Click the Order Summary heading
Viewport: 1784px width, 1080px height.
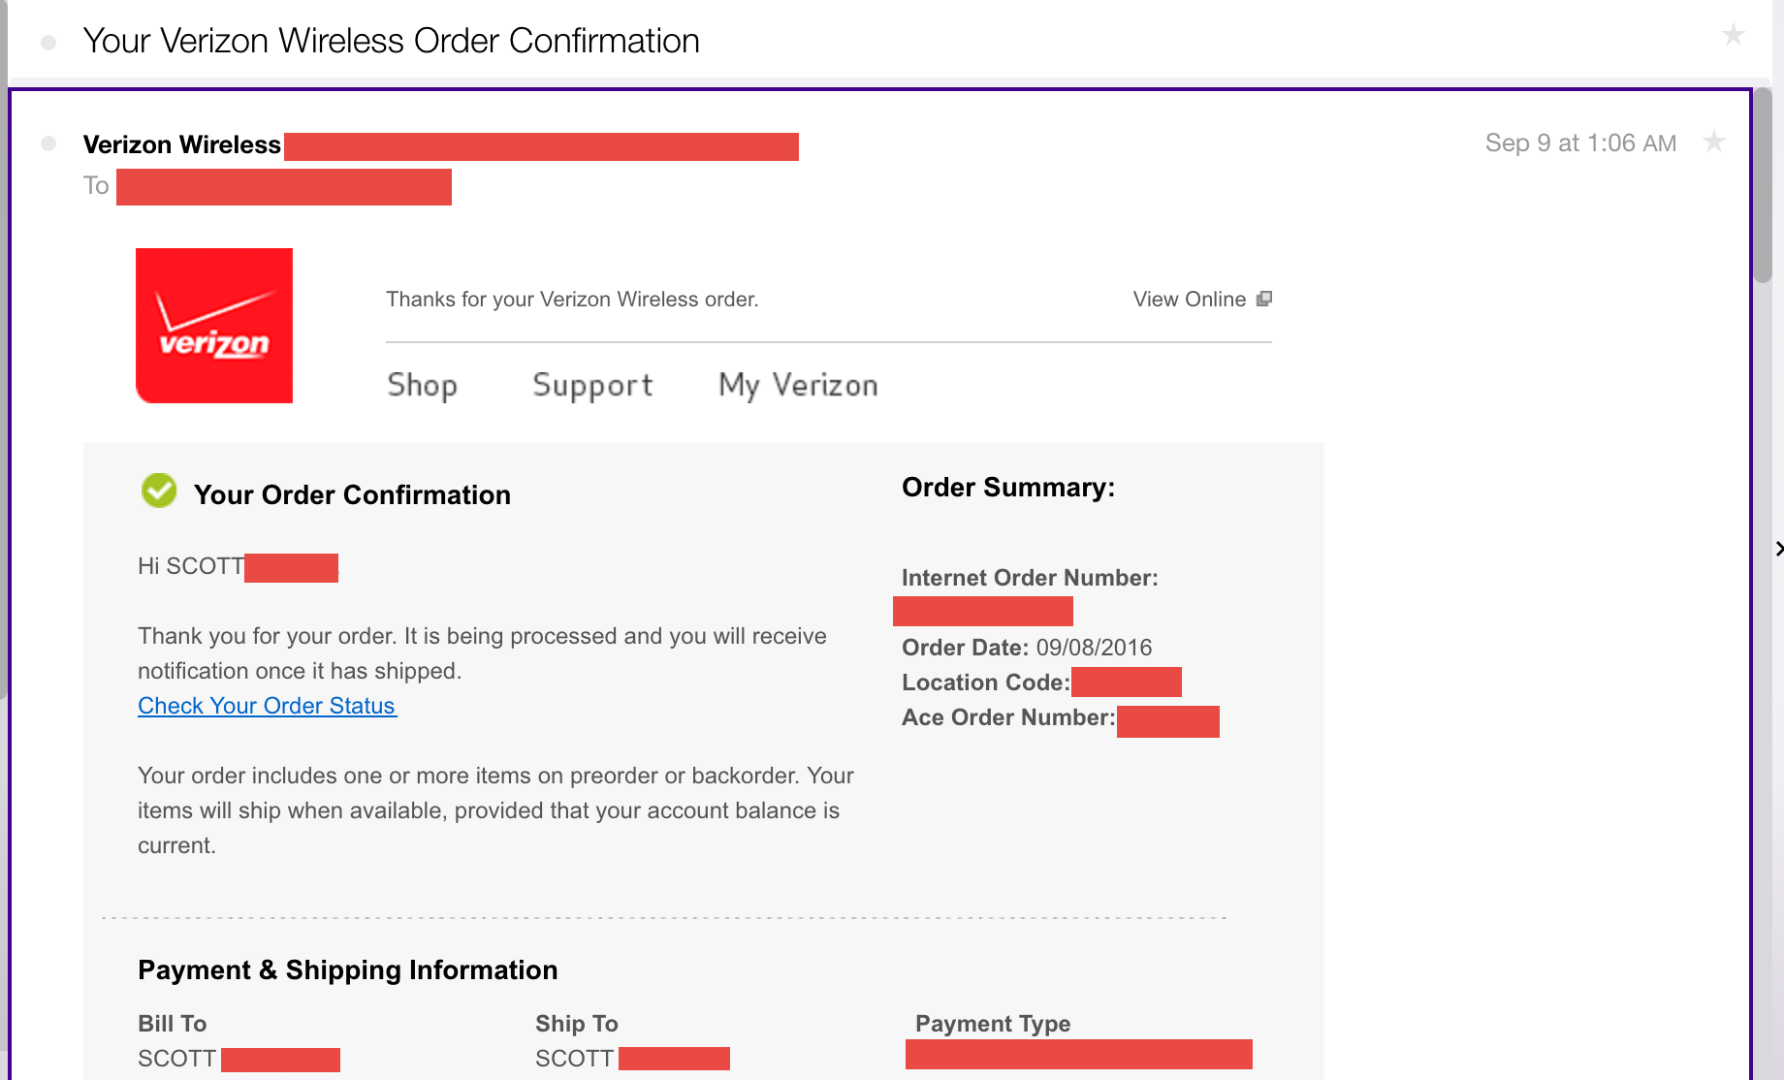[1008, 487]
